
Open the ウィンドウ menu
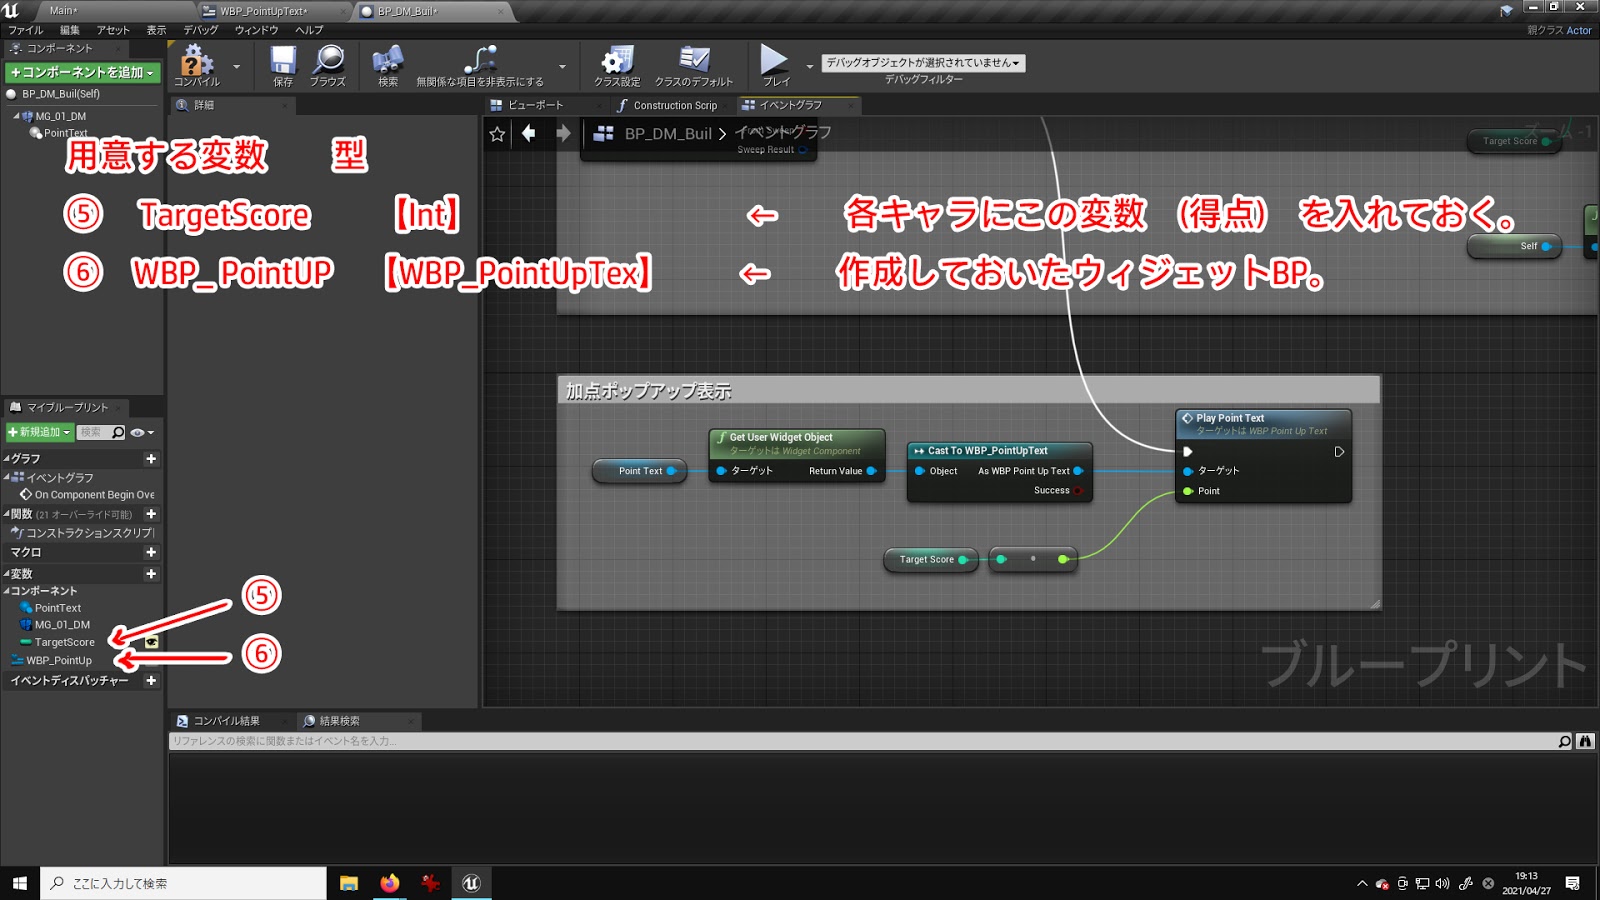256,30
